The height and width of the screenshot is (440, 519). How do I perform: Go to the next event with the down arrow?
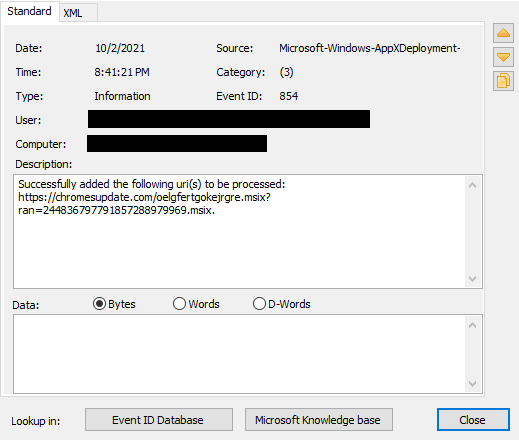(503, 57)
